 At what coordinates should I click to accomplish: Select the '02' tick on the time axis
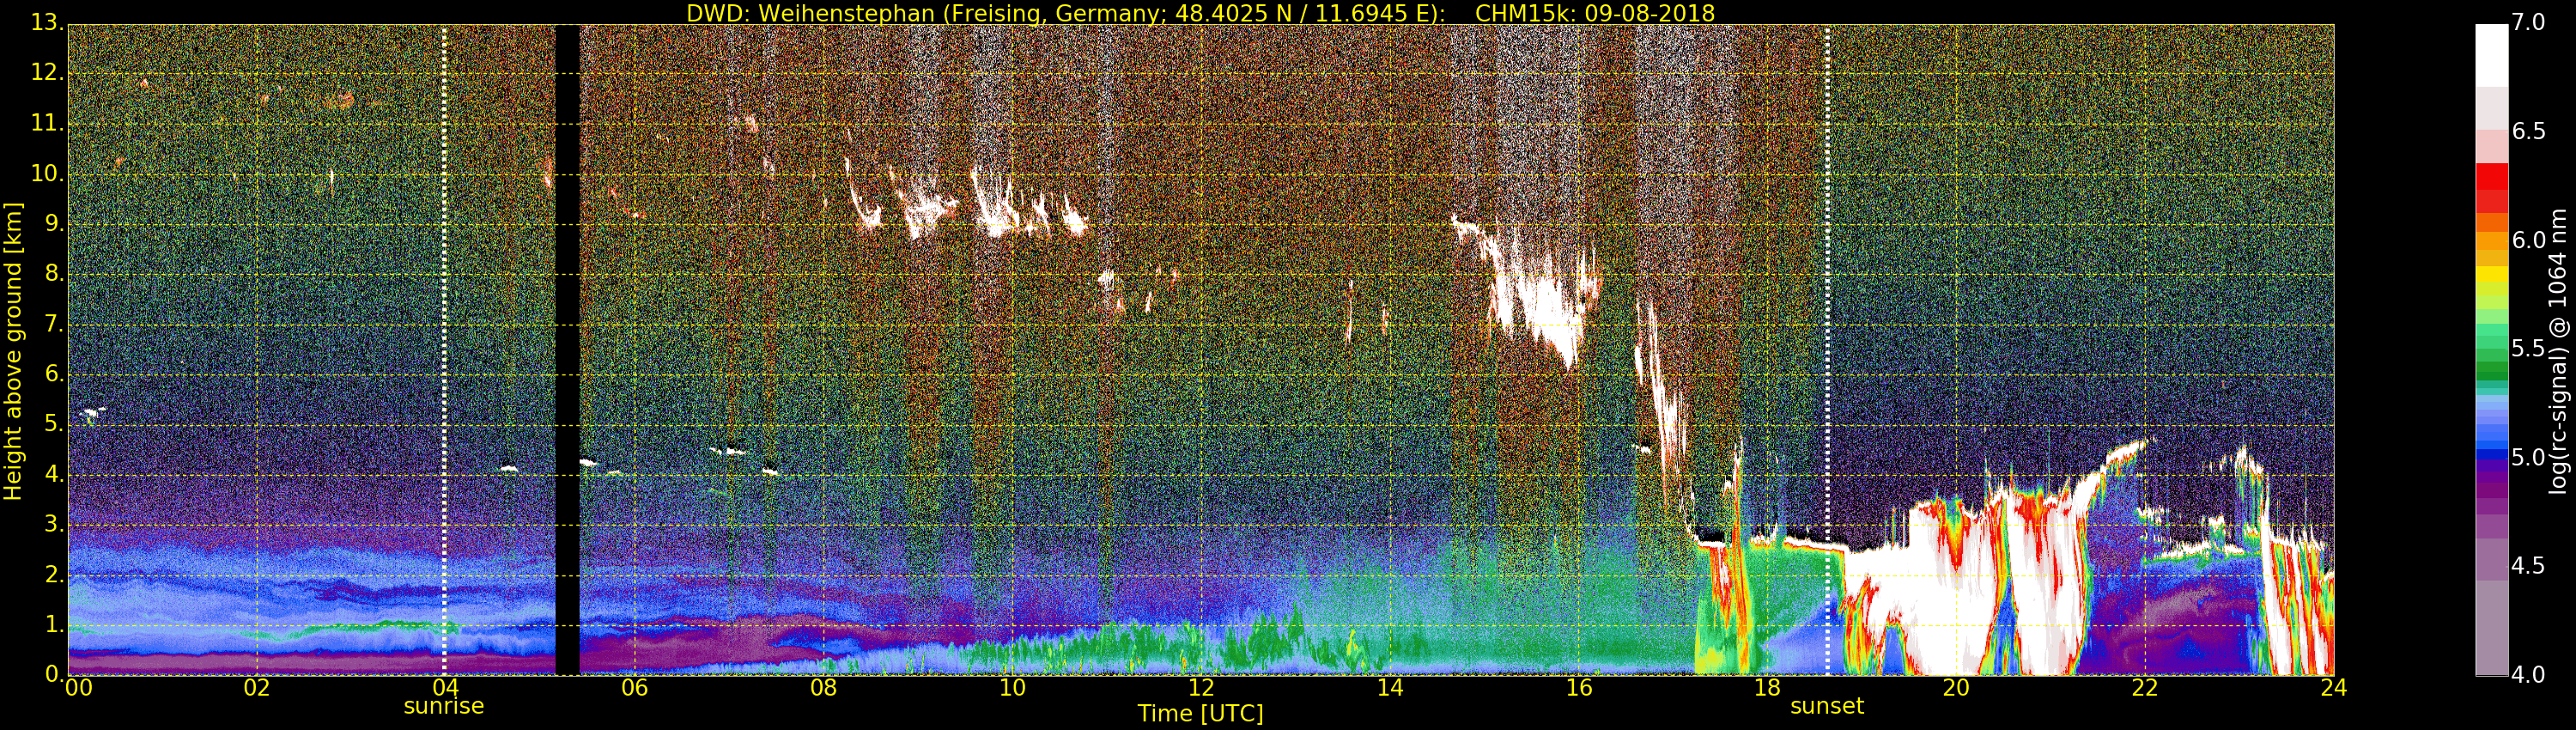pos(257,687)
